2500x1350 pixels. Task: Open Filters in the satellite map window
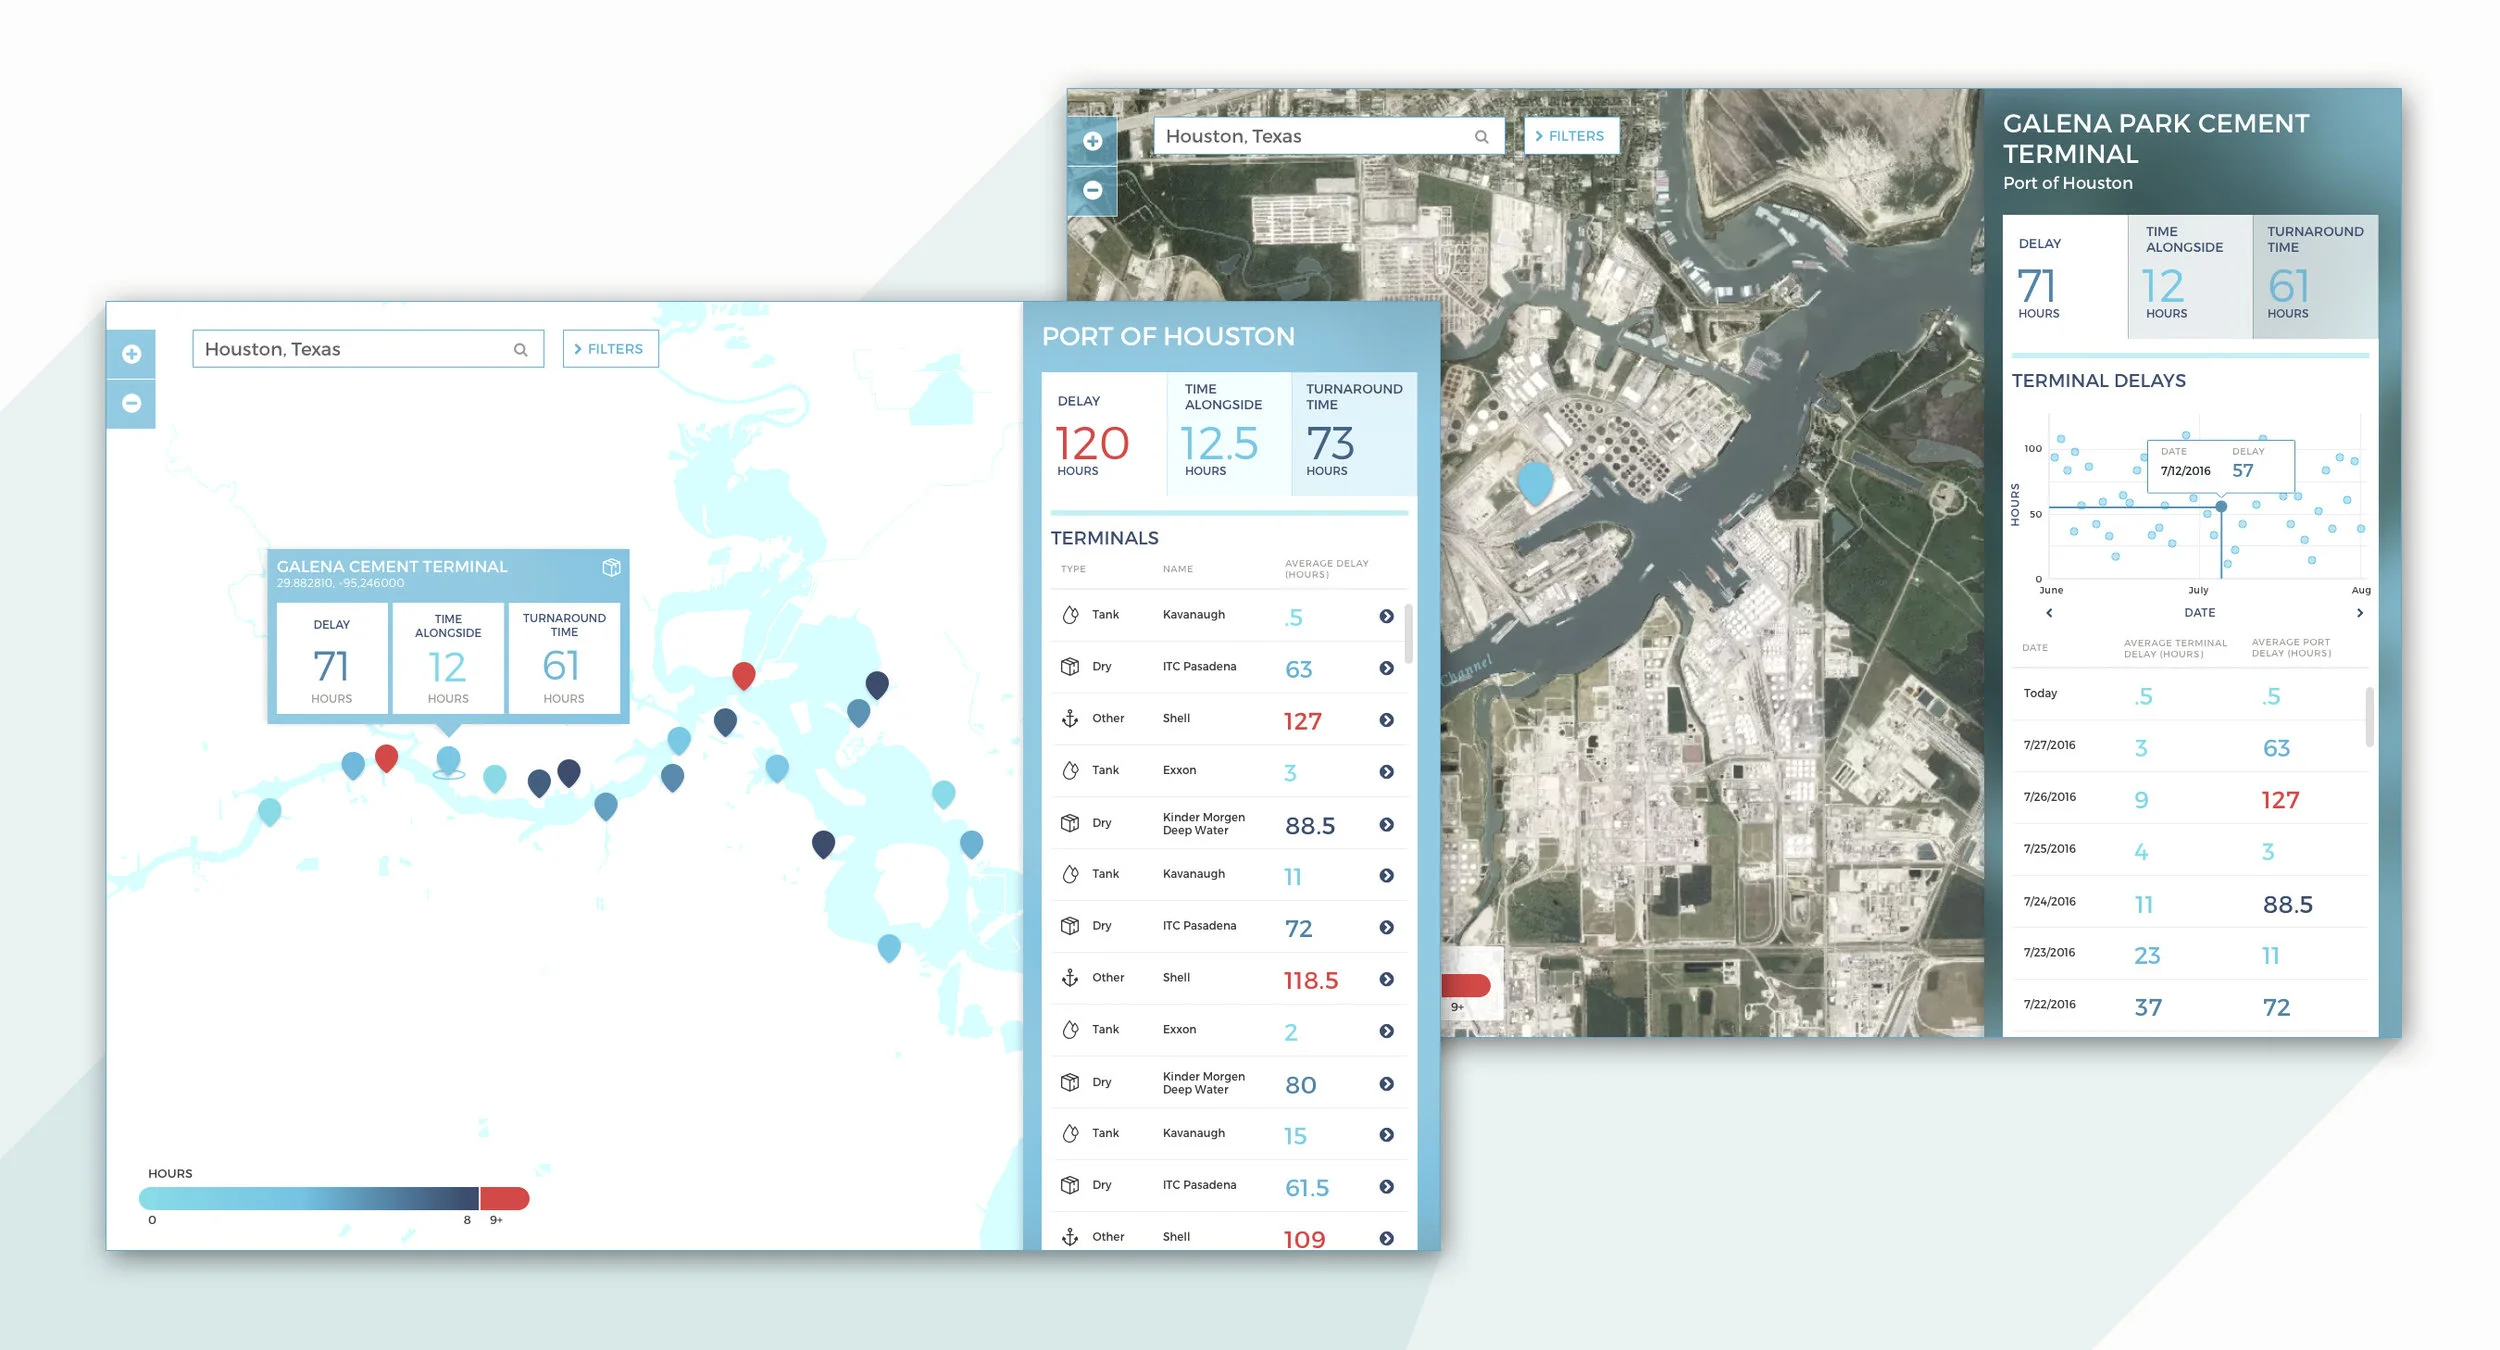point(1571,136)
